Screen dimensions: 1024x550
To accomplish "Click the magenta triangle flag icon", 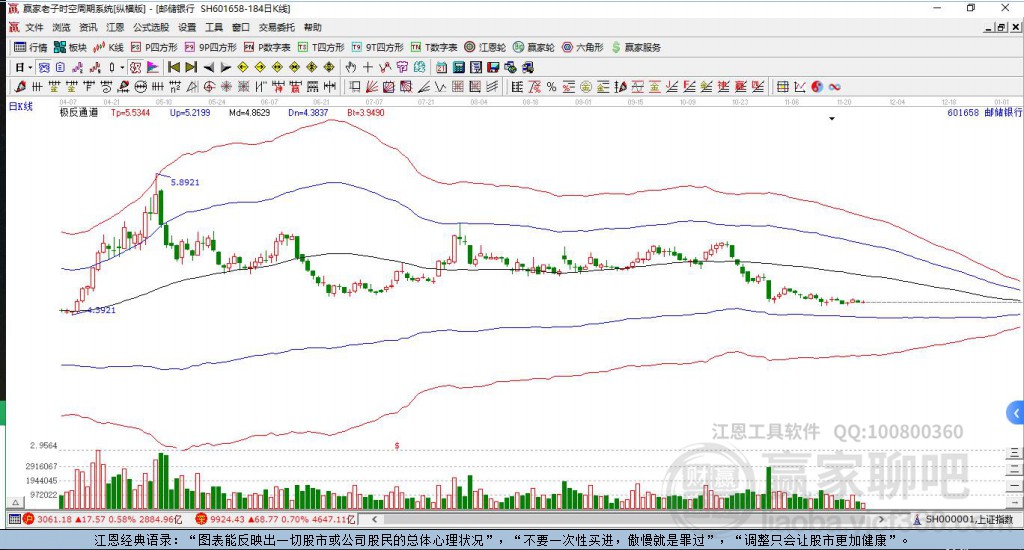I will click(x=153, y=67).
